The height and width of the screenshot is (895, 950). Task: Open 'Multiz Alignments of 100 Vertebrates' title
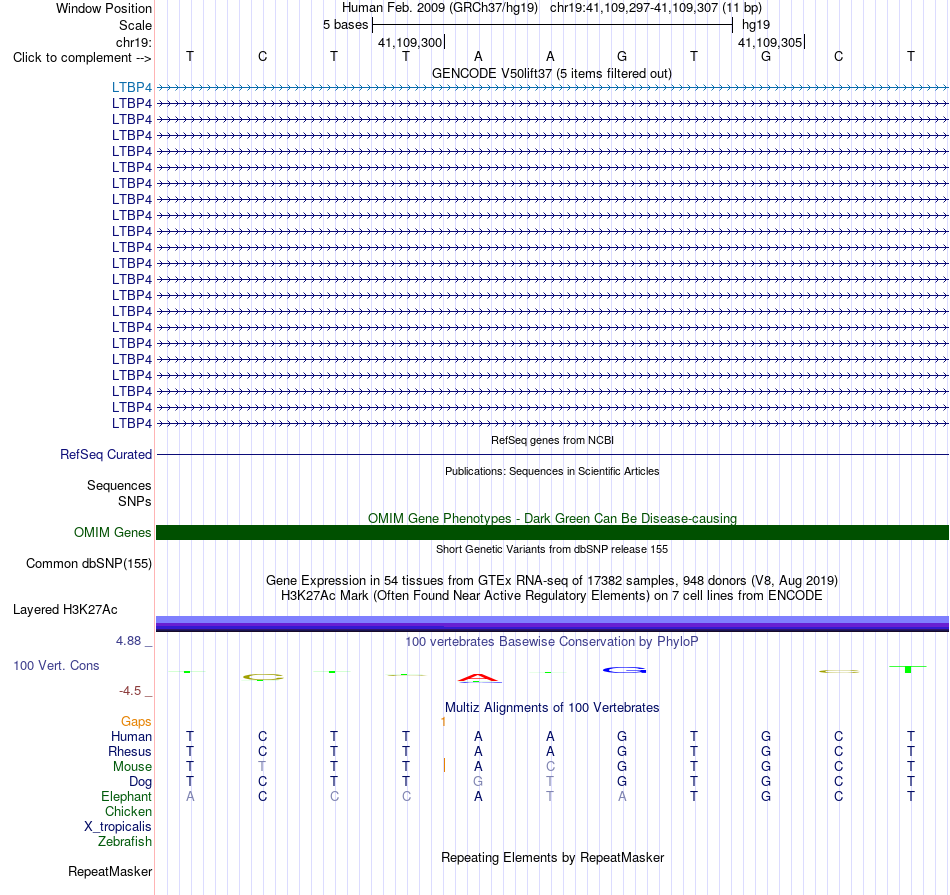click(552, 707)
